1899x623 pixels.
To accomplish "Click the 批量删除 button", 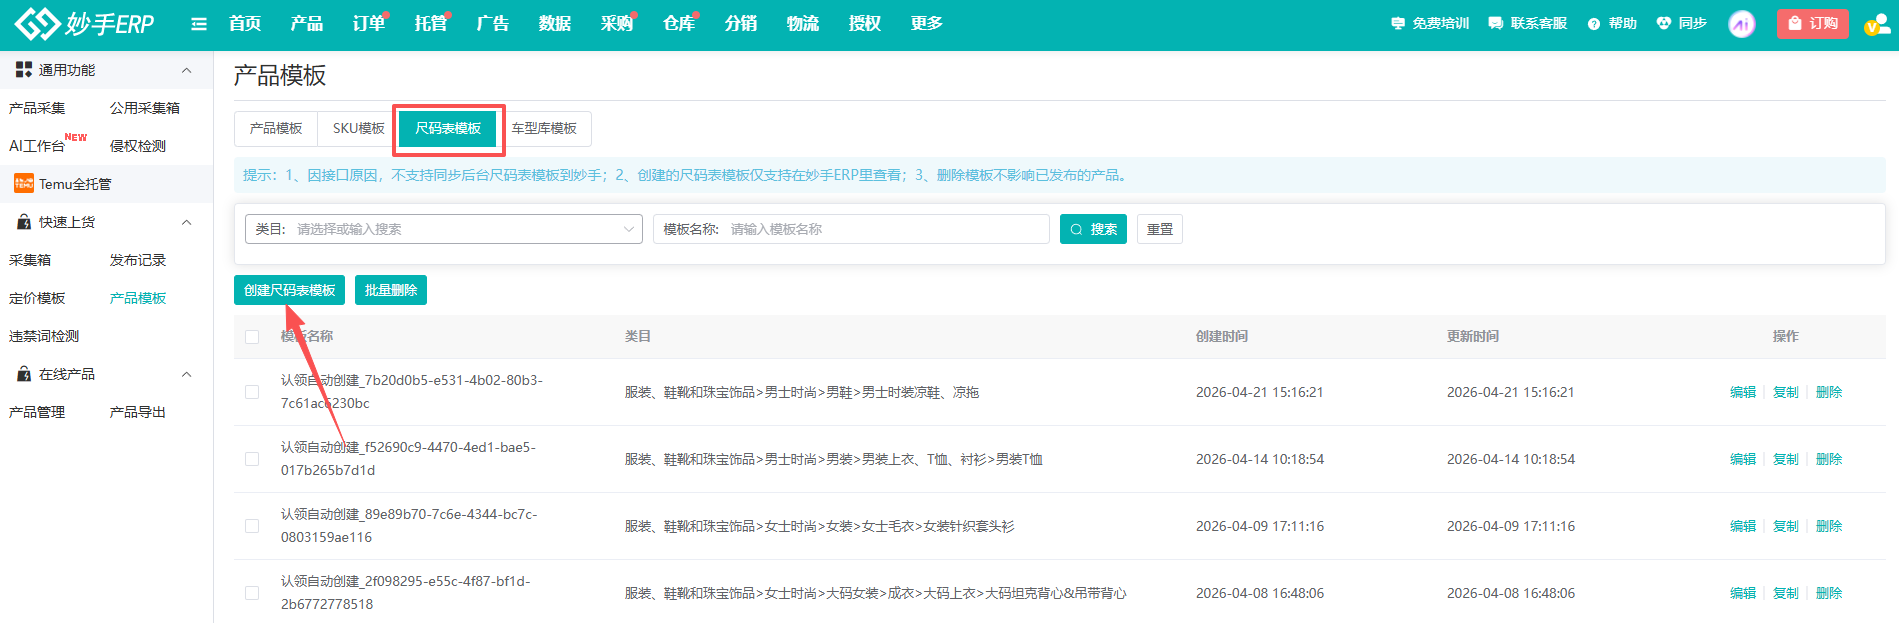I will 391,290.
